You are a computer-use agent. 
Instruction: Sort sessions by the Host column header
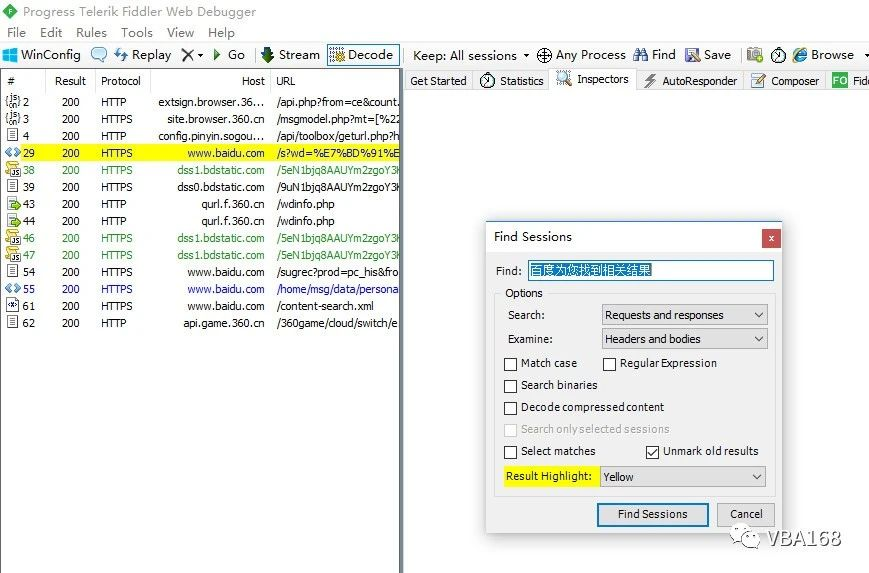click(211, 81)
